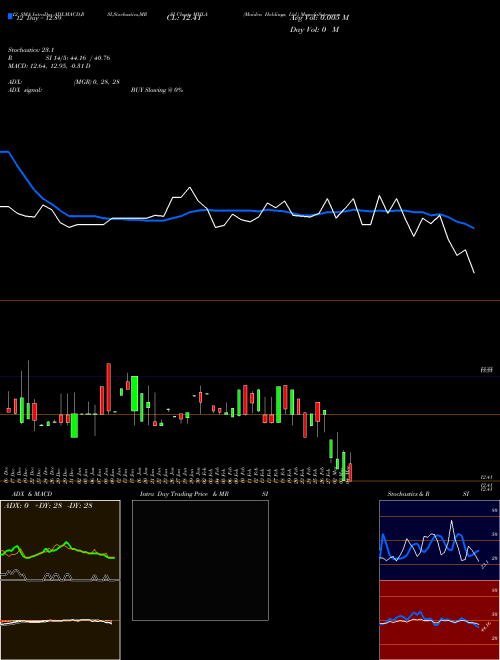Click the MACD: 12.64, 12.95, -0.31 D line
Screen dimensions: 500x660
[49, 66]
